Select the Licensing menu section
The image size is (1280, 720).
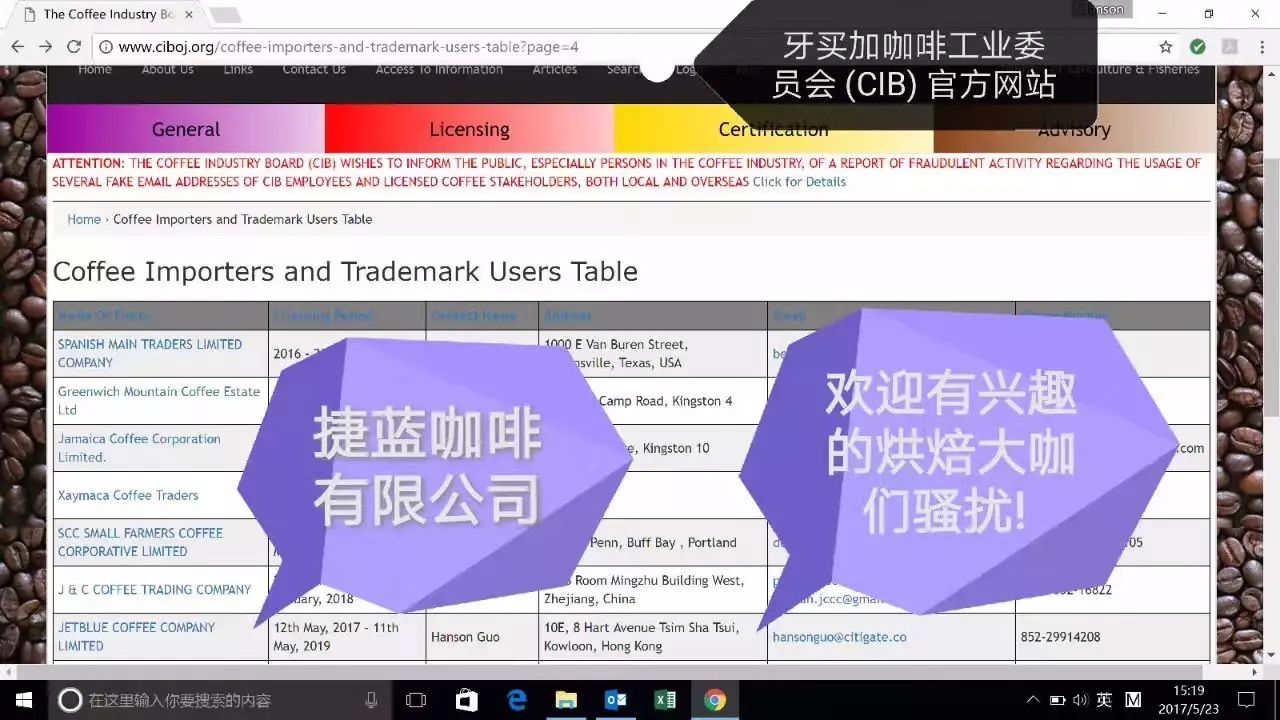[469, 129]
